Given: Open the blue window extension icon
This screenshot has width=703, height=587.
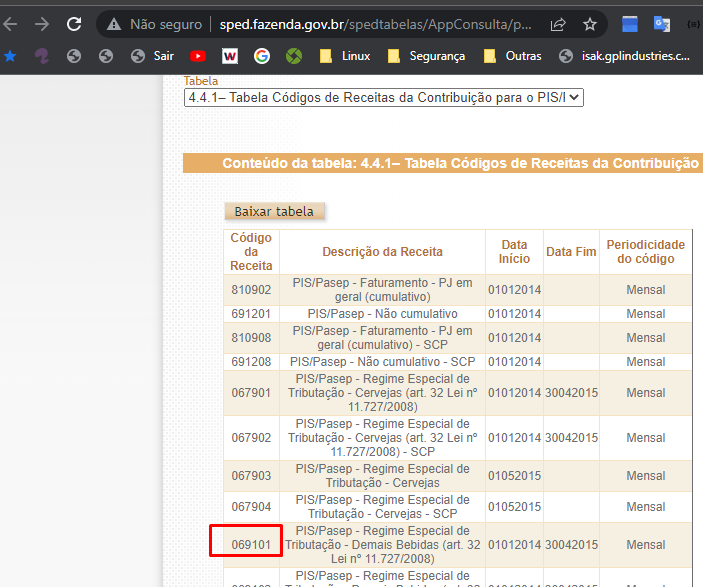Looking at the screenshot, I should (629, 24).
